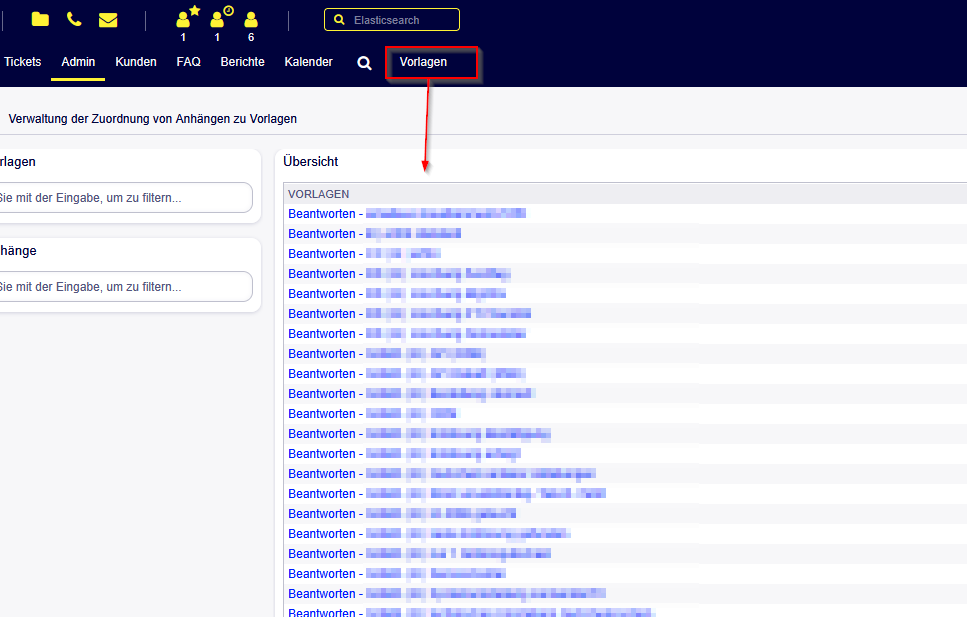This screenshot has height=617, width=967.
Task: Open the yellow folder icon in toolbar
Action: pos(40,19)
